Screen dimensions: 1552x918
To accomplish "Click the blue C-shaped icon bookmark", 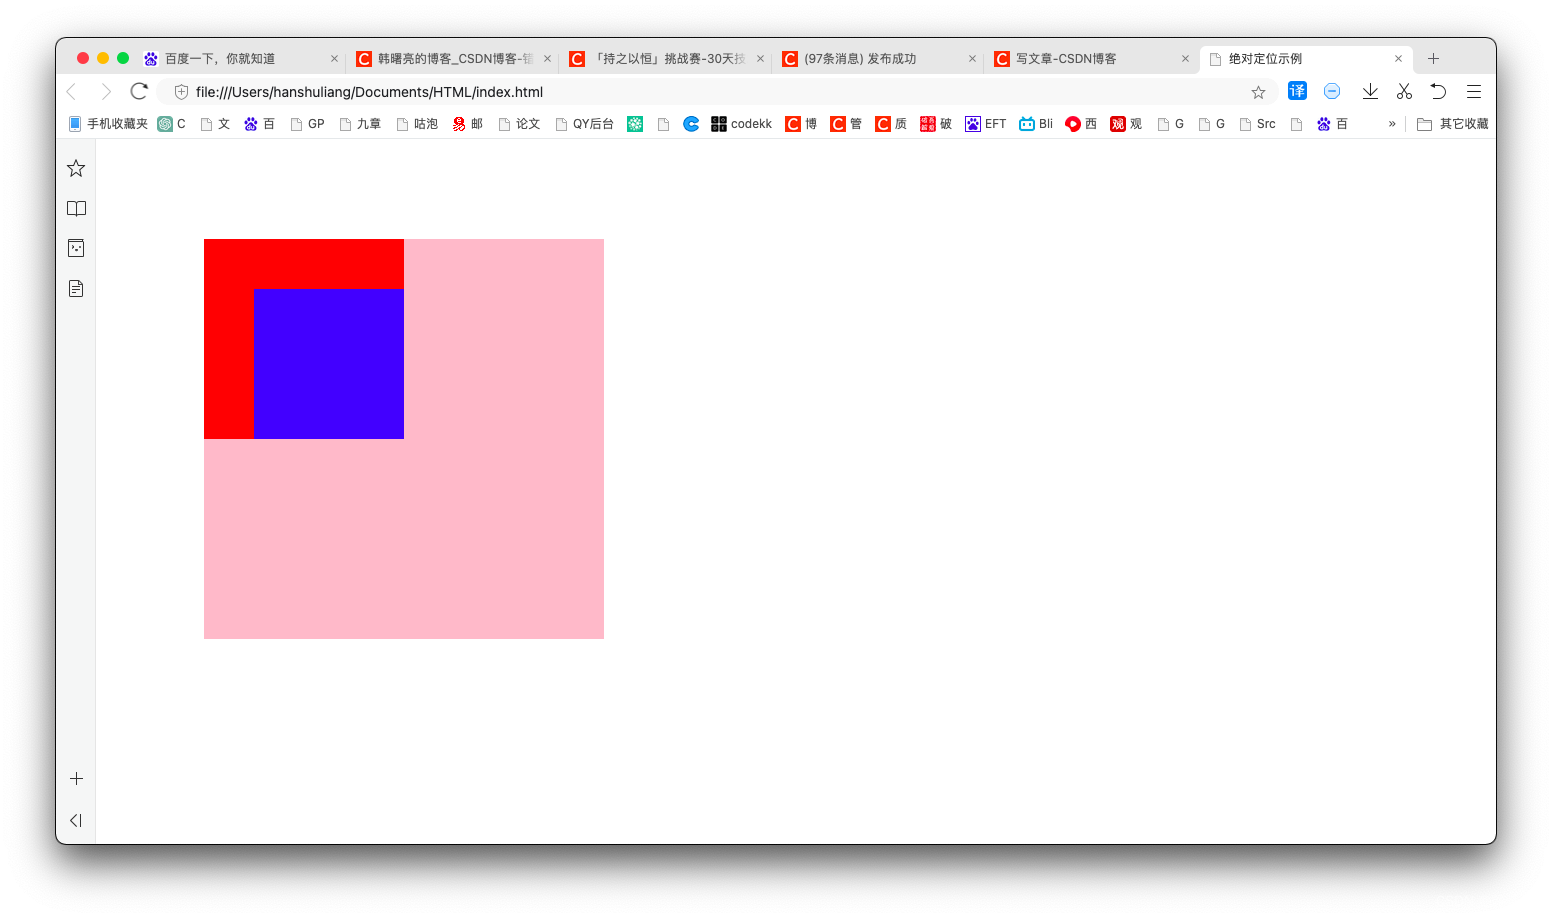I will click(x=691, y=124).
